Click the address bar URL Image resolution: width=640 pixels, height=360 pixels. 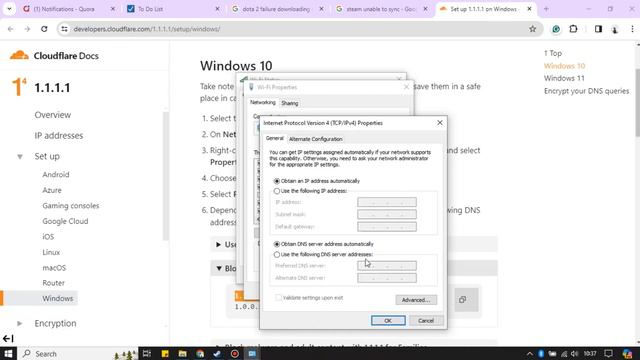(x=147, y=29)
